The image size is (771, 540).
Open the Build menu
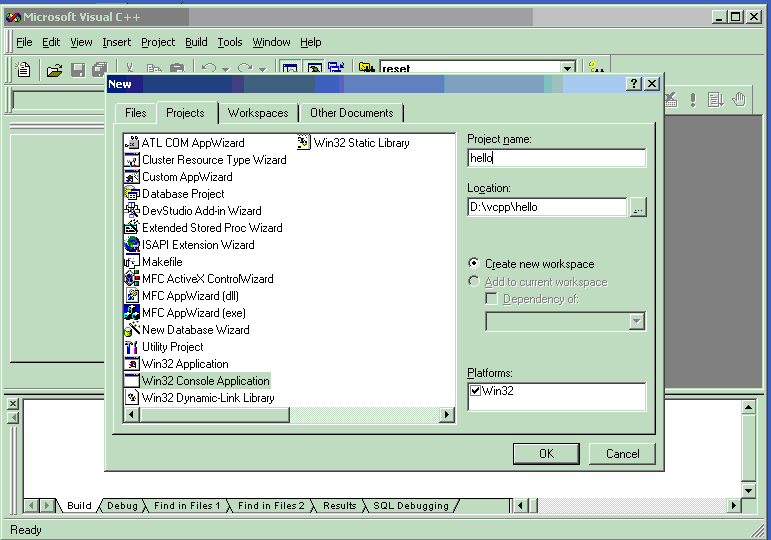coord(196,42)
